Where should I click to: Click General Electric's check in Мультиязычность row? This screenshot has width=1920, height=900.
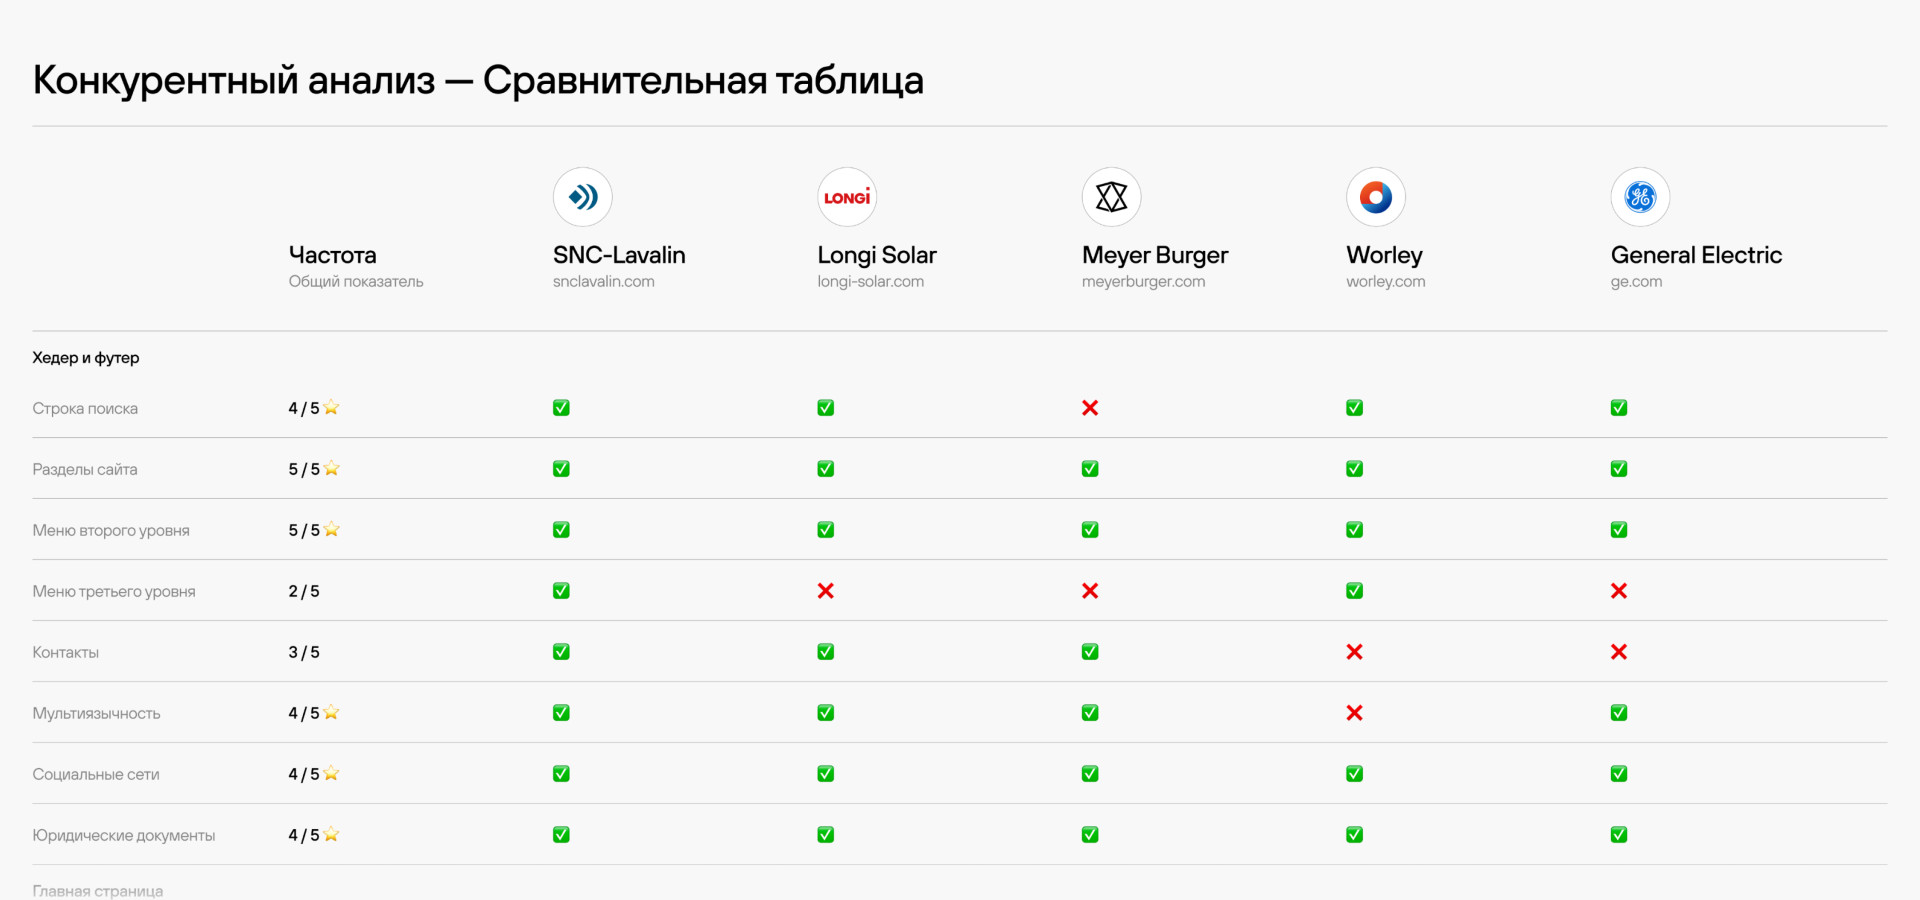click(x=1619, y=713)
